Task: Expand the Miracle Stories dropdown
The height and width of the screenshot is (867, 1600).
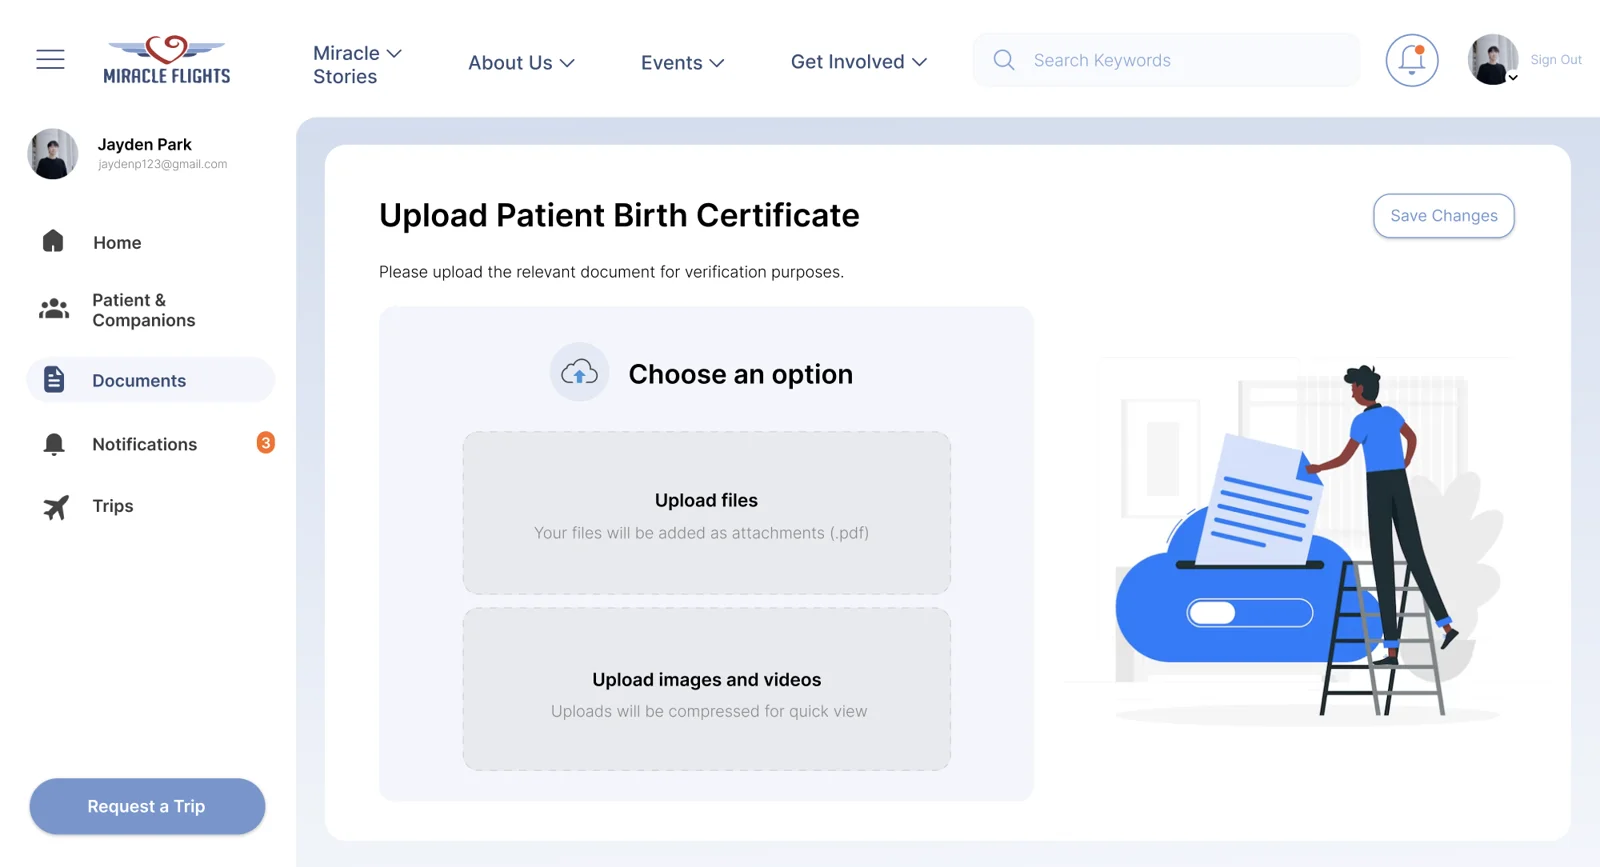Action: pos(357,64)
